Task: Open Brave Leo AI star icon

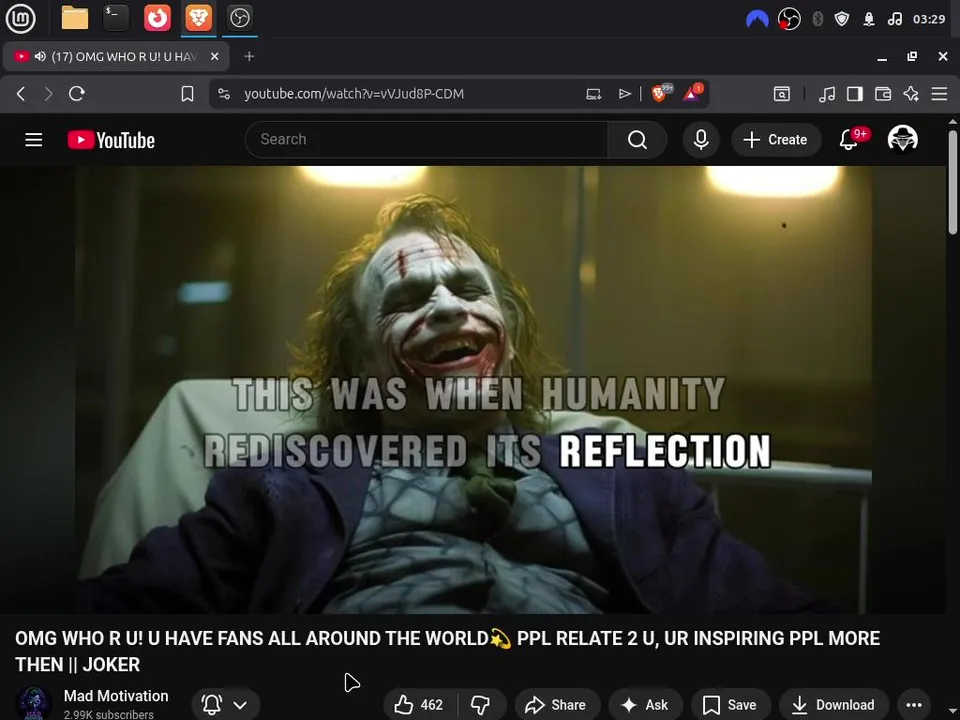Action: (x=911, y=94)
